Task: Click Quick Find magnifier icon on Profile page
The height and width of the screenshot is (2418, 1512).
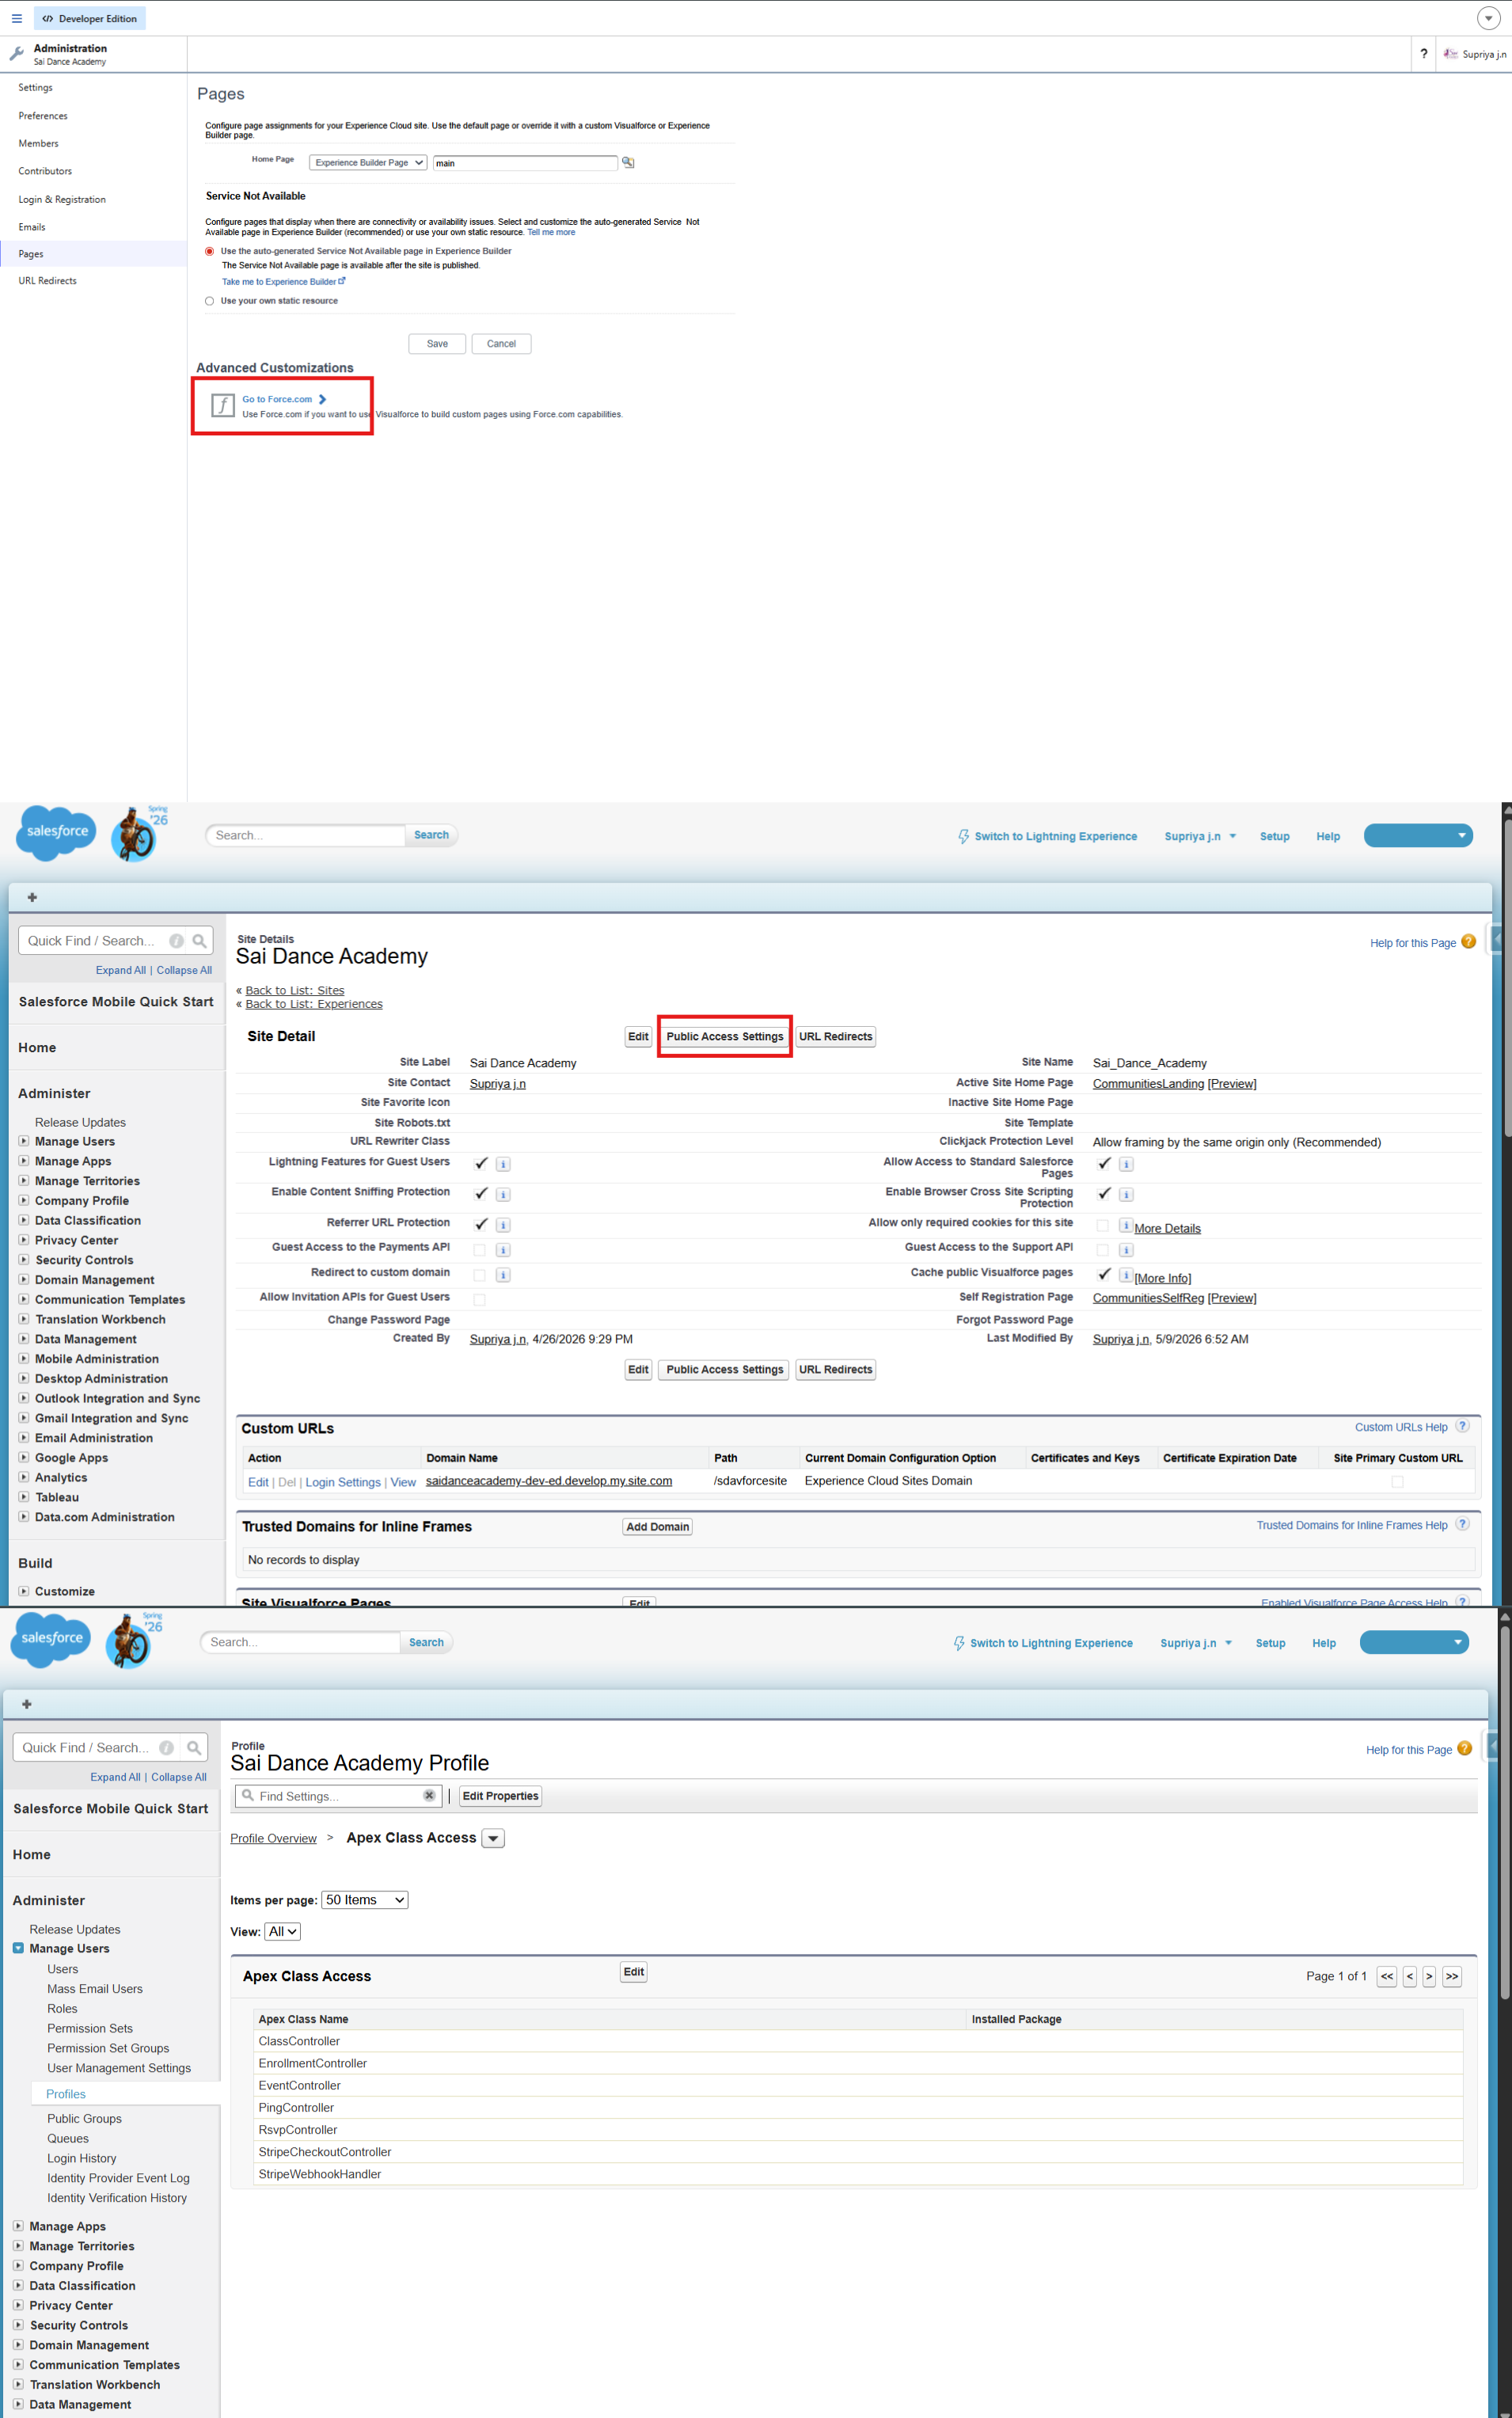Action: pos(194,1747)
